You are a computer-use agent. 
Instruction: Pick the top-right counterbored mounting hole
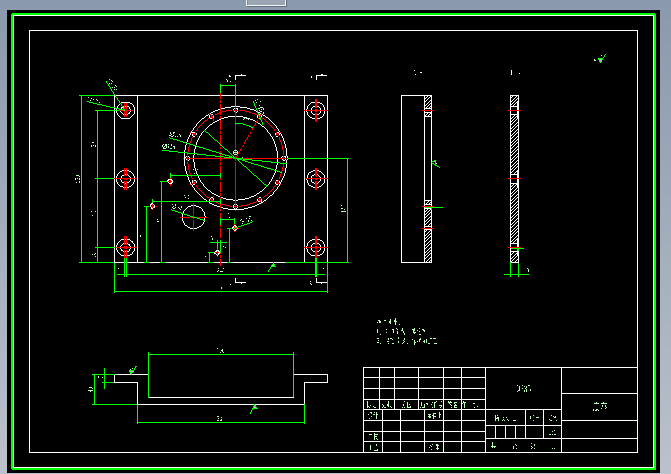tap(316, 110)
